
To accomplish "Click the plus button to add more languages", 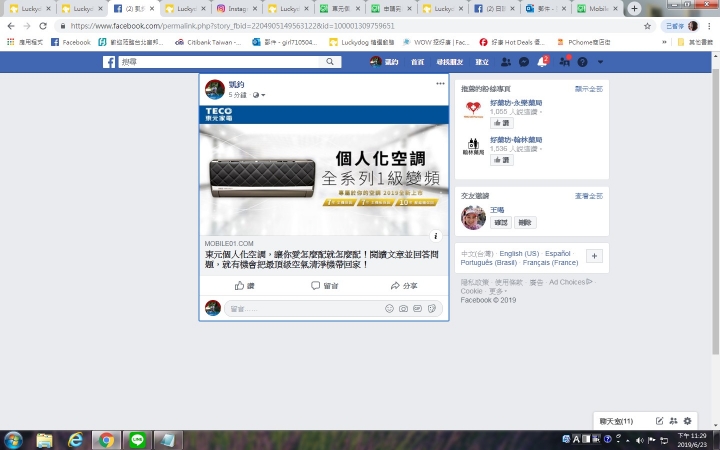I will pyautogui.click(x=594, y=256).
